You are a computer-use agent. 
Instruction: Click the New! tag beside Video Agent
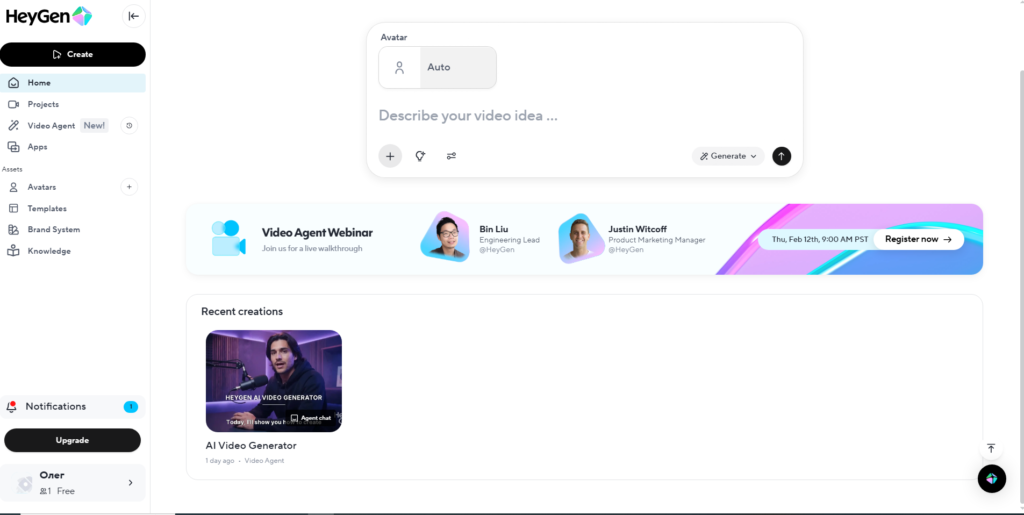tap(95, 125)
